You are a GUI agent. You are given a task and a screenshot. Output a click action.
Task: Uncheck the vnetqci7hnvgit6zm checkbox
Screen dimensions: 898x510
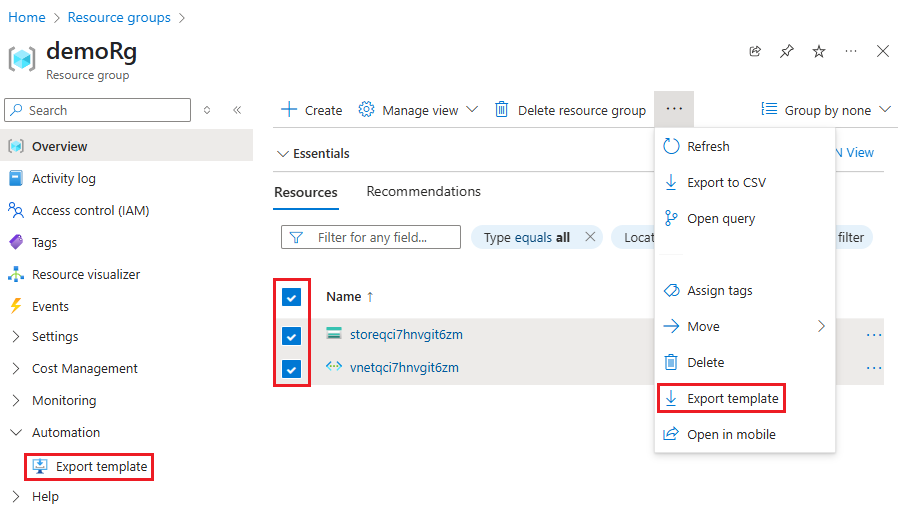(x=292, y=369)
